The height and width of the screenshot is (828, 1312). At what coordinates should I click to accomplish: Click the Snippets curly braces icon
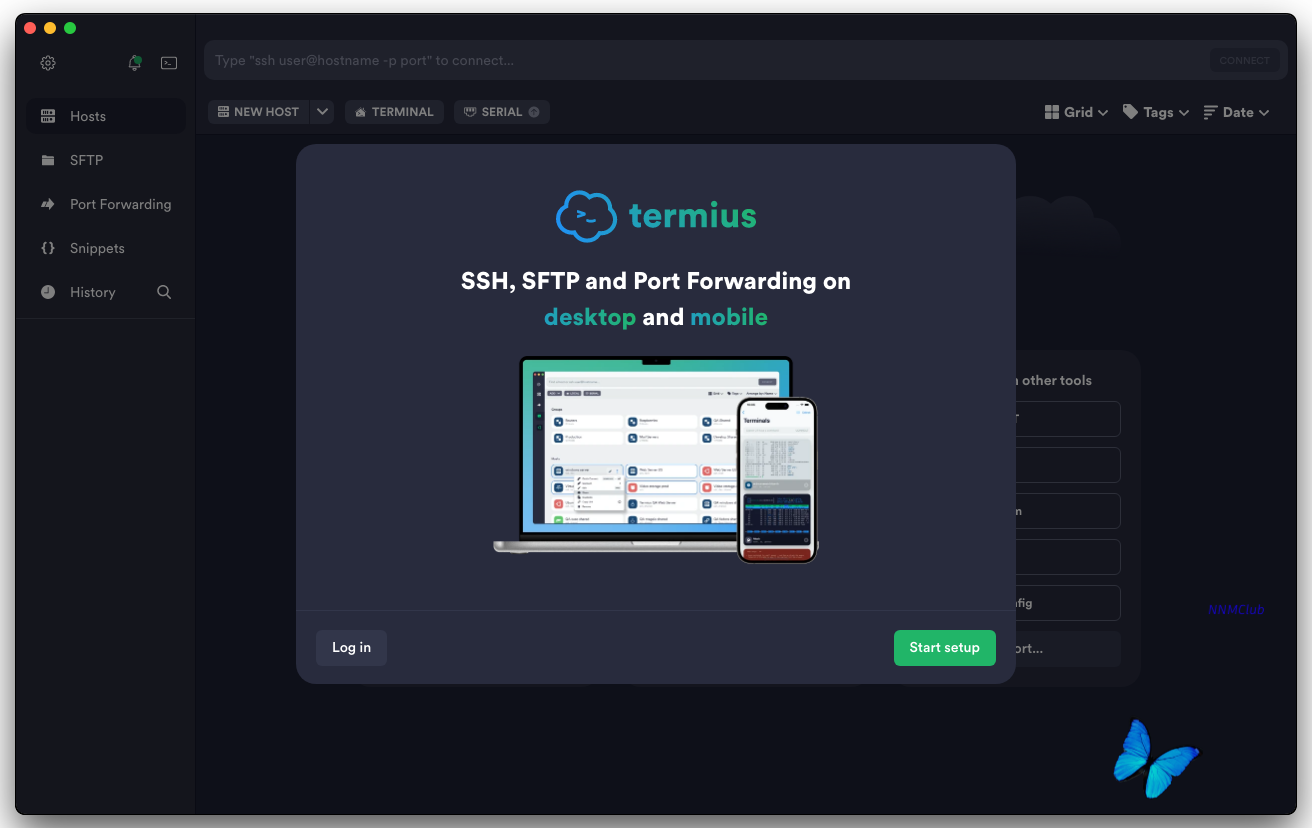(x=48, y=248)
